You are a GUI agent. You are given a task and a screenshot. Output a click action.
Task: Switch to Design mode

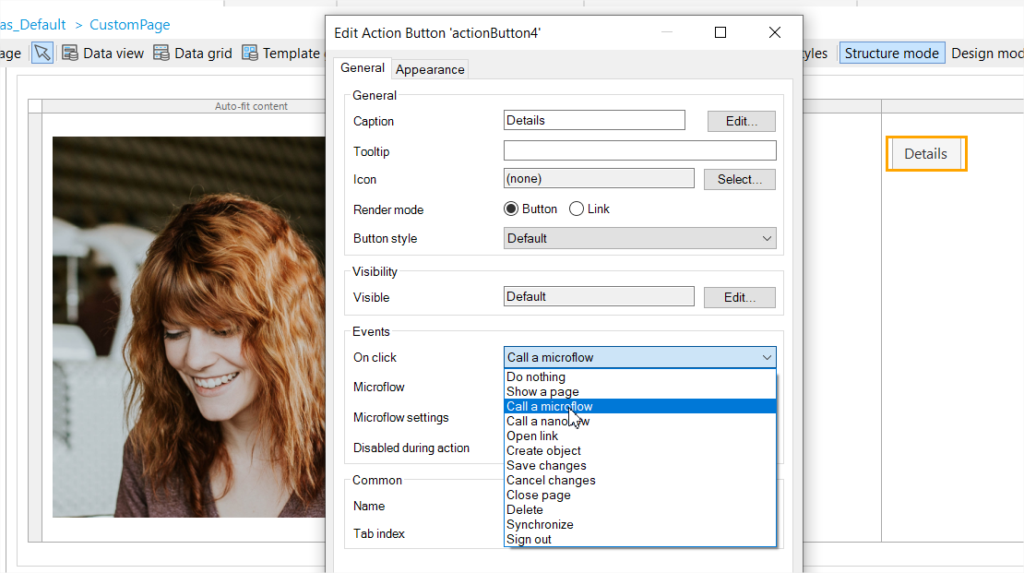click(987, 53)
